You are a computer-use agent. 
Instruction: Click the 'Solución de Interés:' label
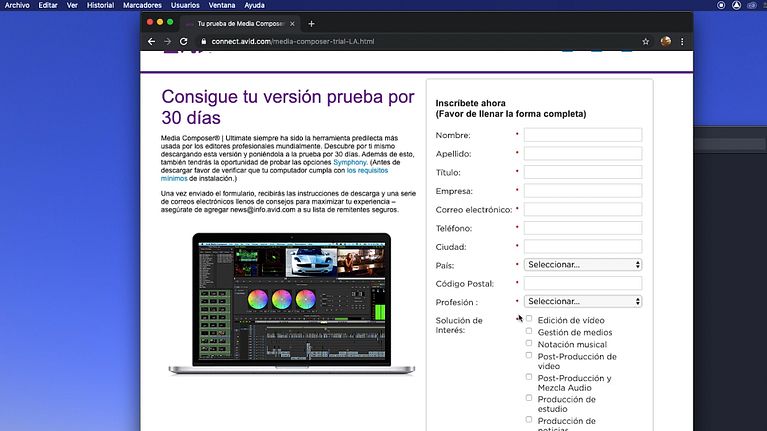click(459, 325)
